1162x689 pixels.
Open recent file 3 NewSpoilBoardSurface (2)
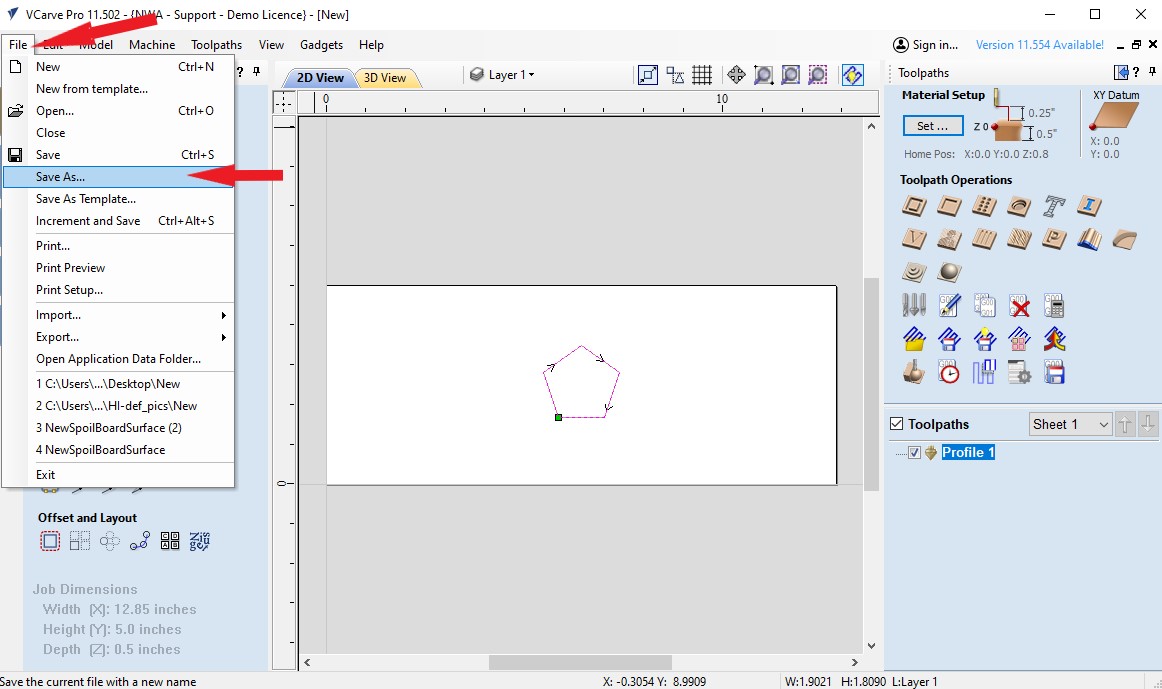119,427
